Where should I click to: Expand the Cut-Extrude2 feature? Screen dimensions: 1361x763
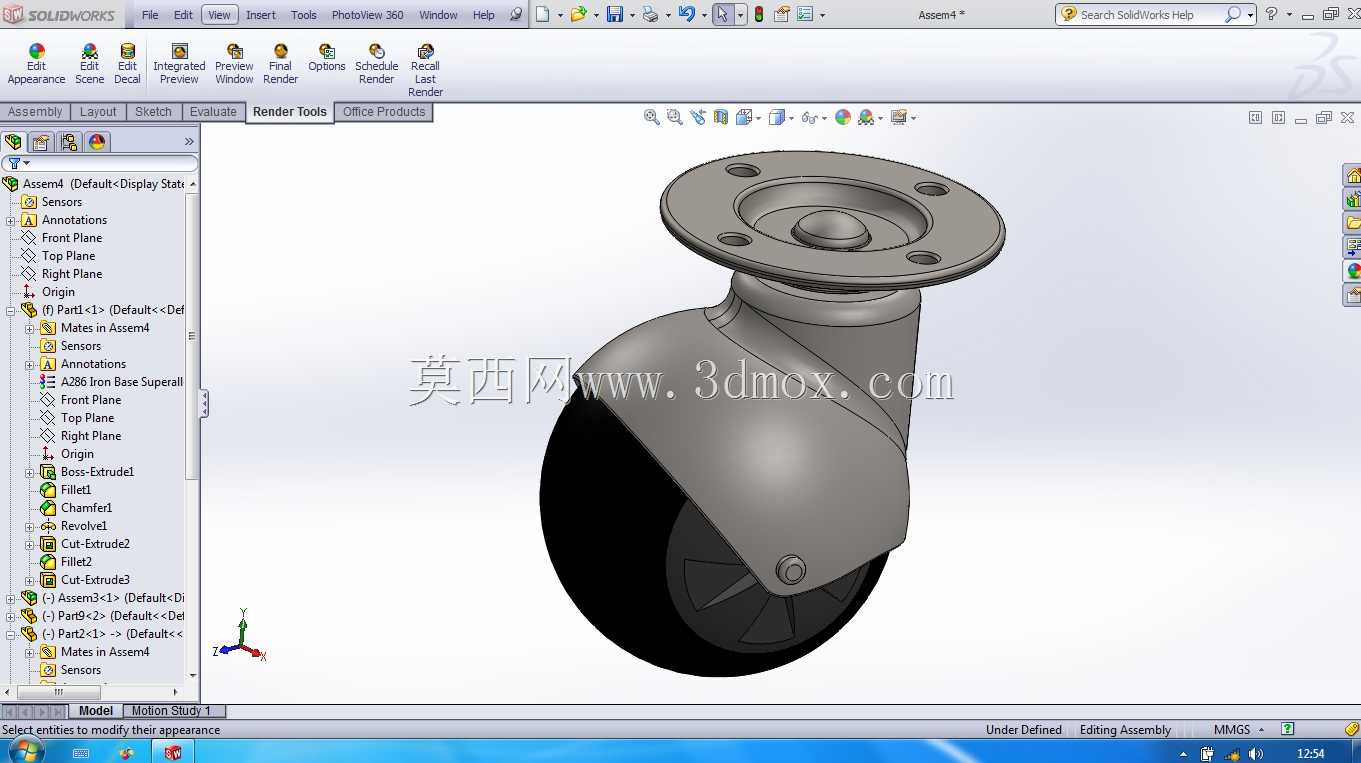30,544
